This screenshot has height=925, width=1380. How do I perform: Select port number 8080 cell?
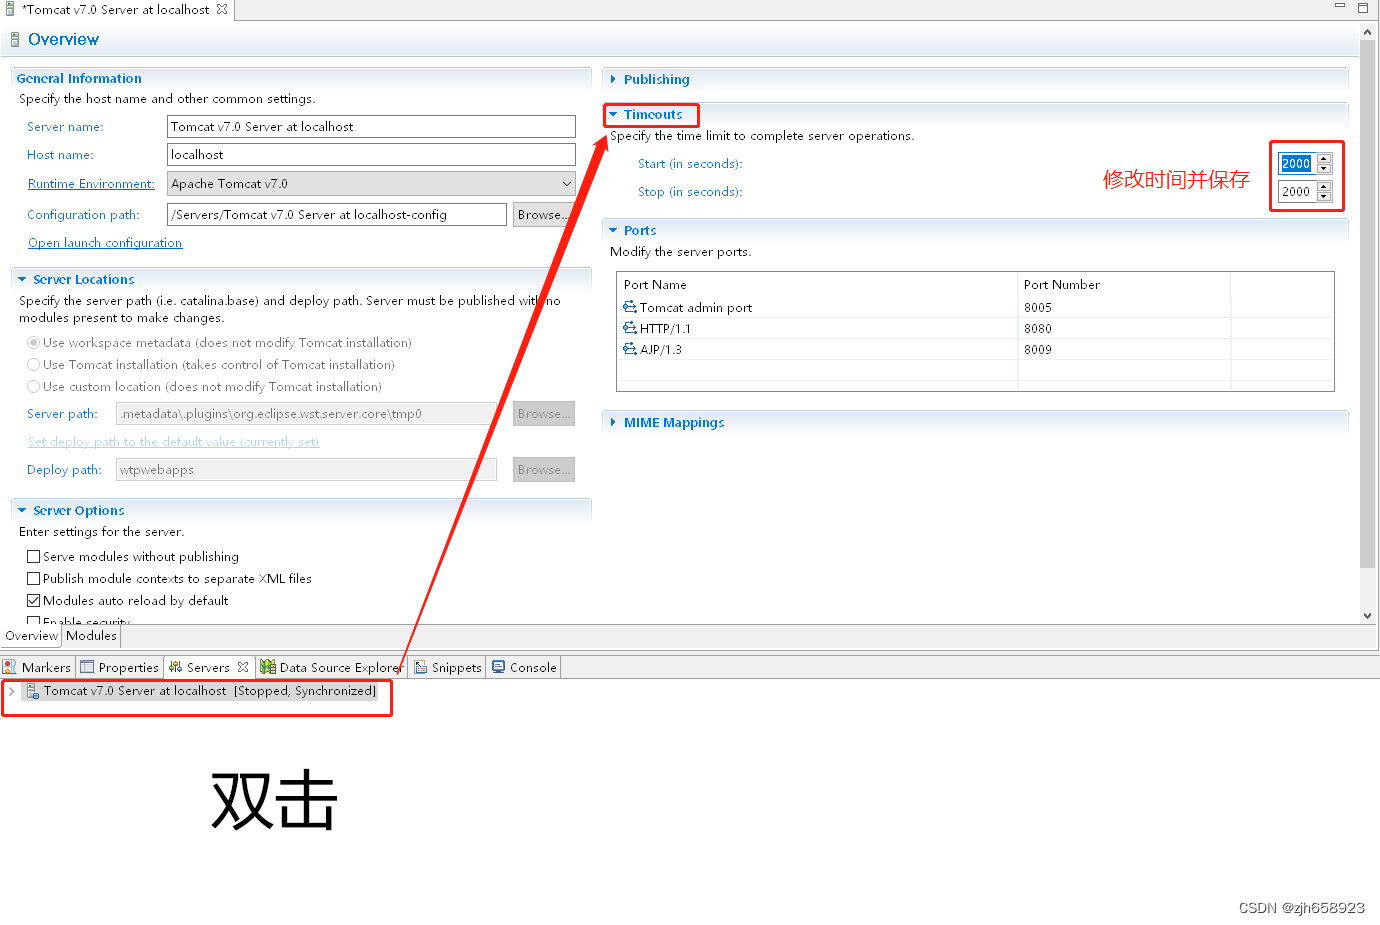pyautogui.click(x=1123, y=329)
